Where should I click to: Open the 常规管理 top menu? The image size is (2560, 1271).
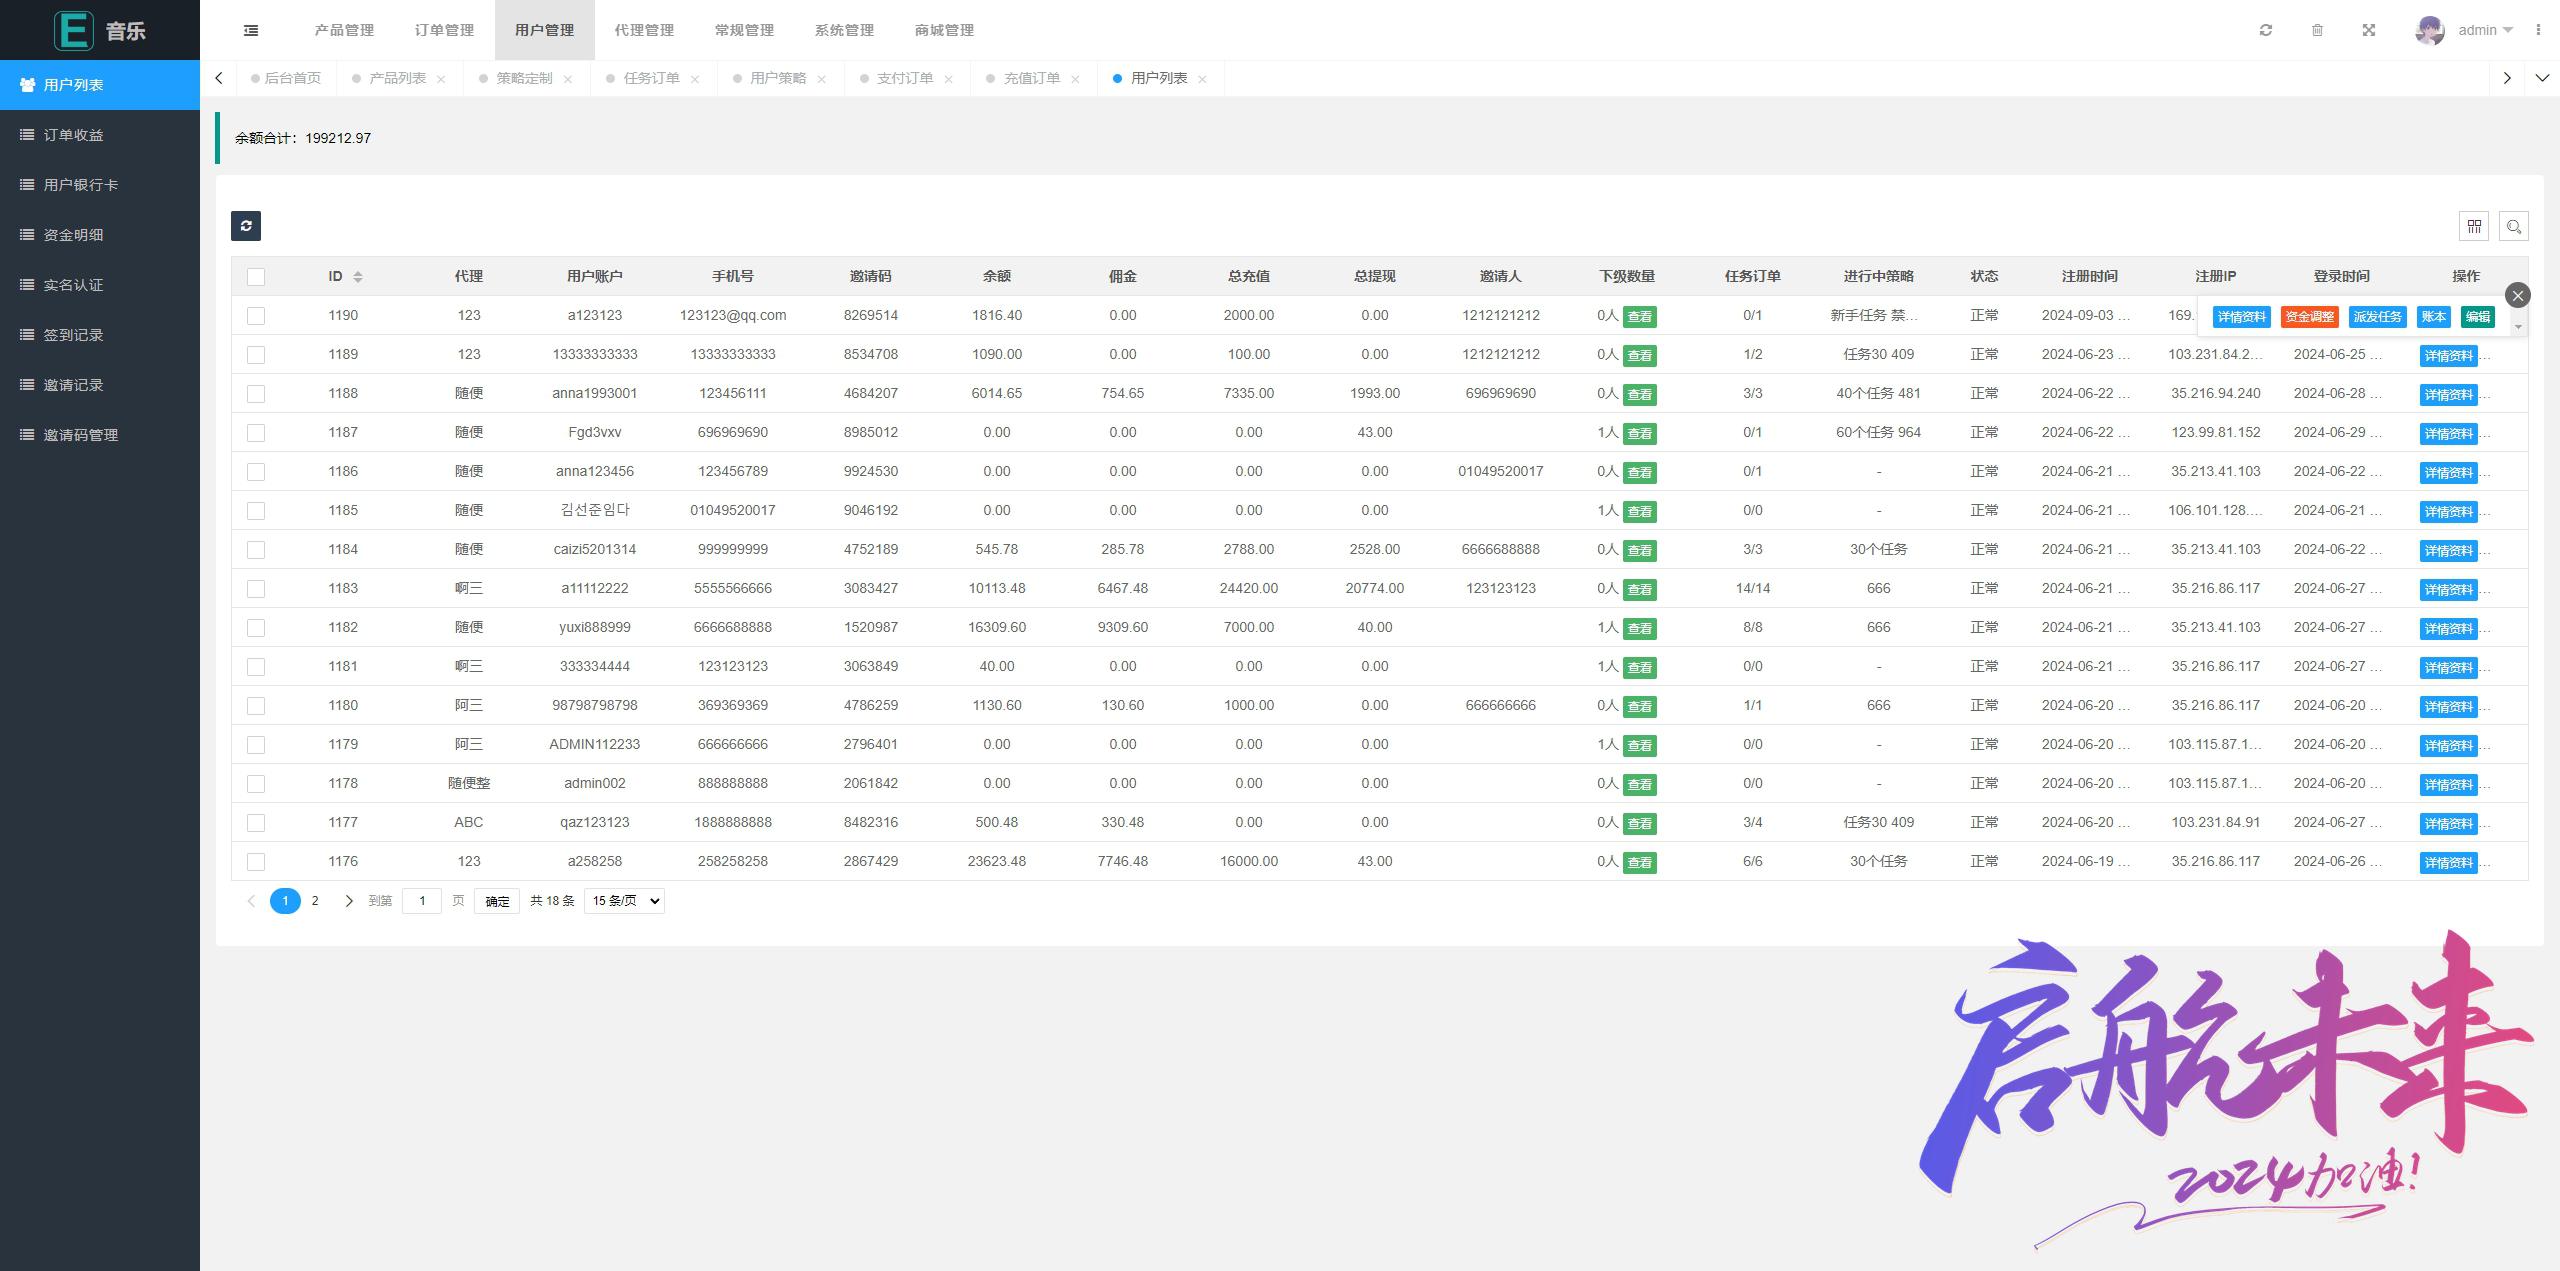pos(744,30)
